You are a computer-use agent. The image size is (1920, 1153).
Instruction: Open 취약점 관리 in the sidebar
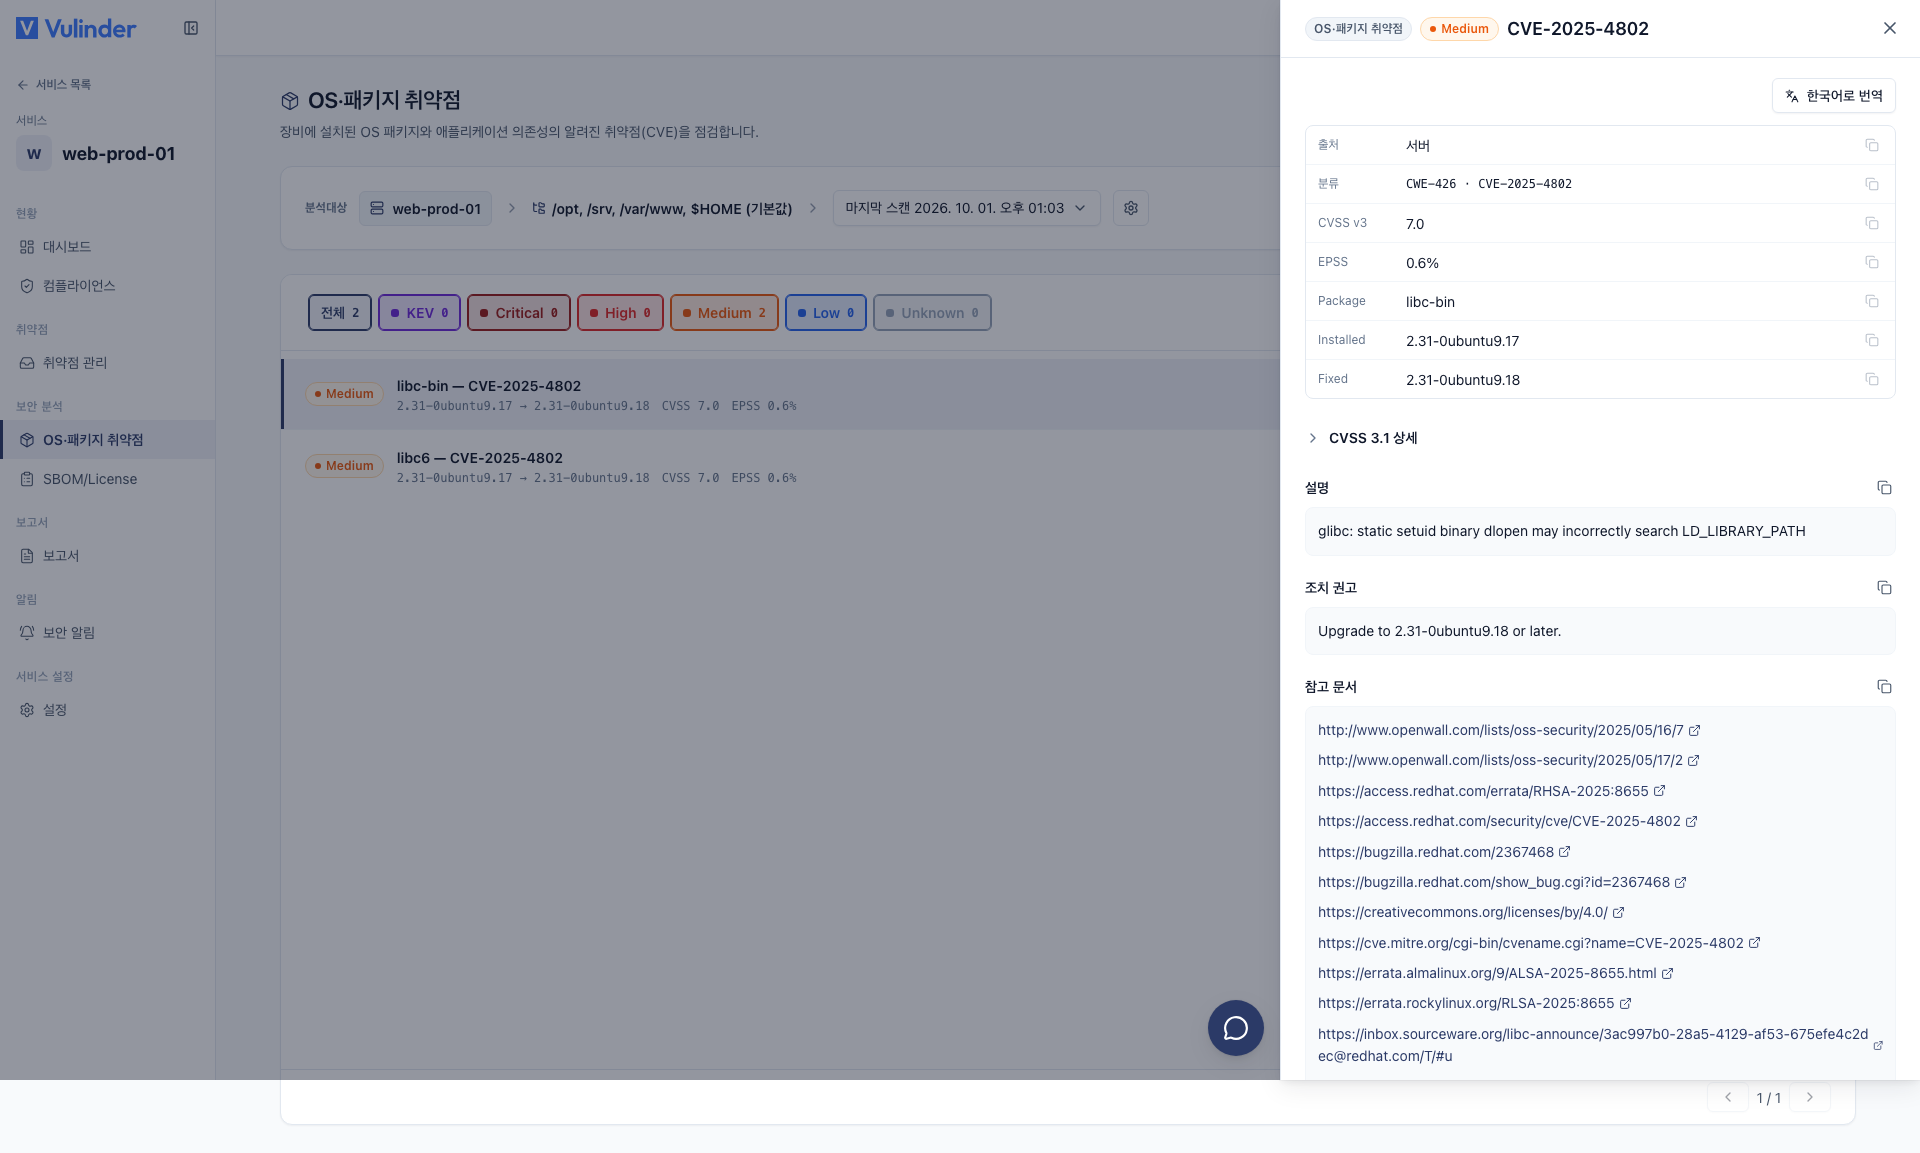[107, 363]
